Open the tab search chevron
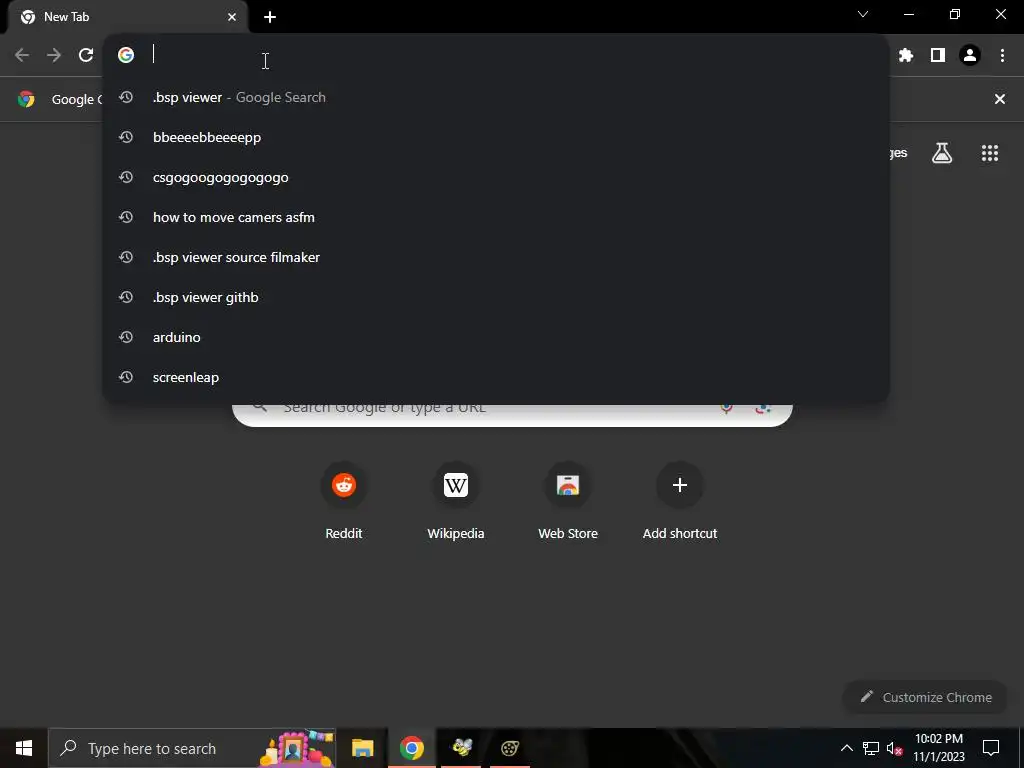 [863, 14]
